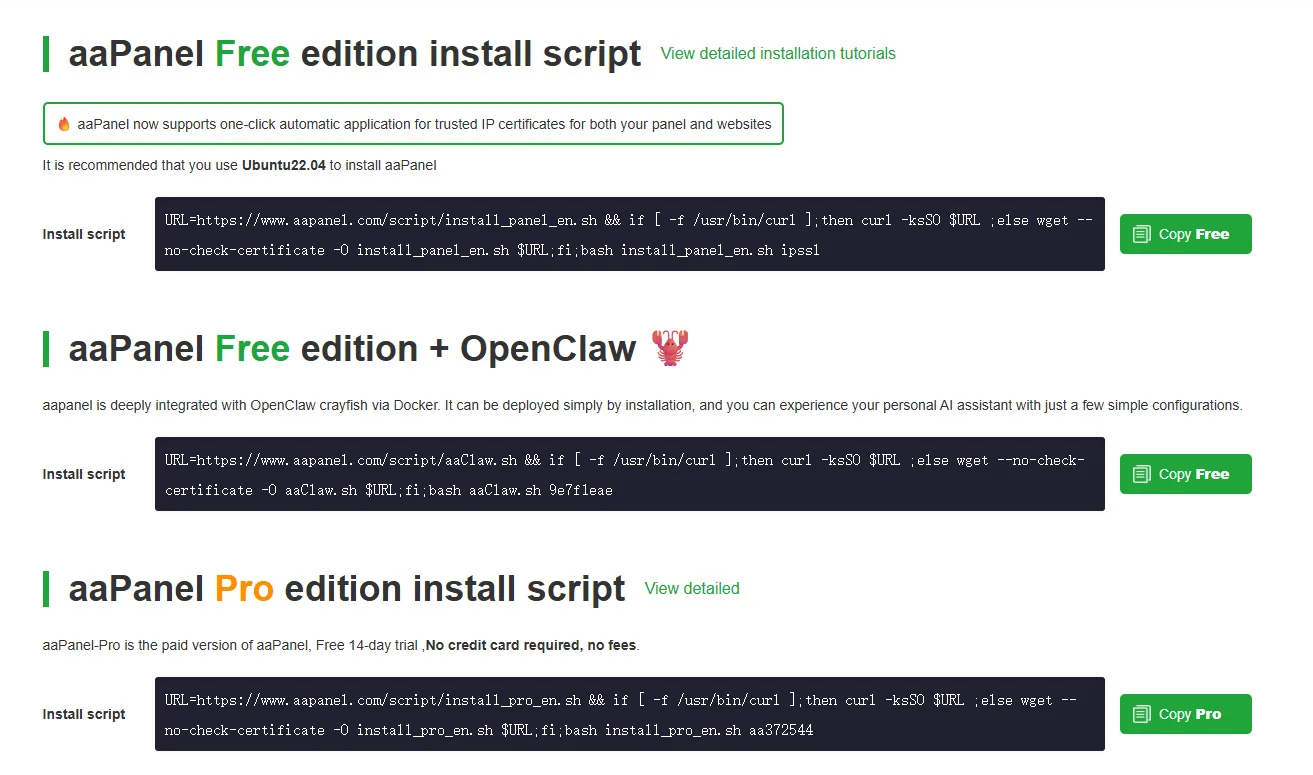Viewport: 1313px width, 775px height.
Task: Click the fire icon in the IP certificates notice
Action: pyautogui.click(x=64, y=124)
